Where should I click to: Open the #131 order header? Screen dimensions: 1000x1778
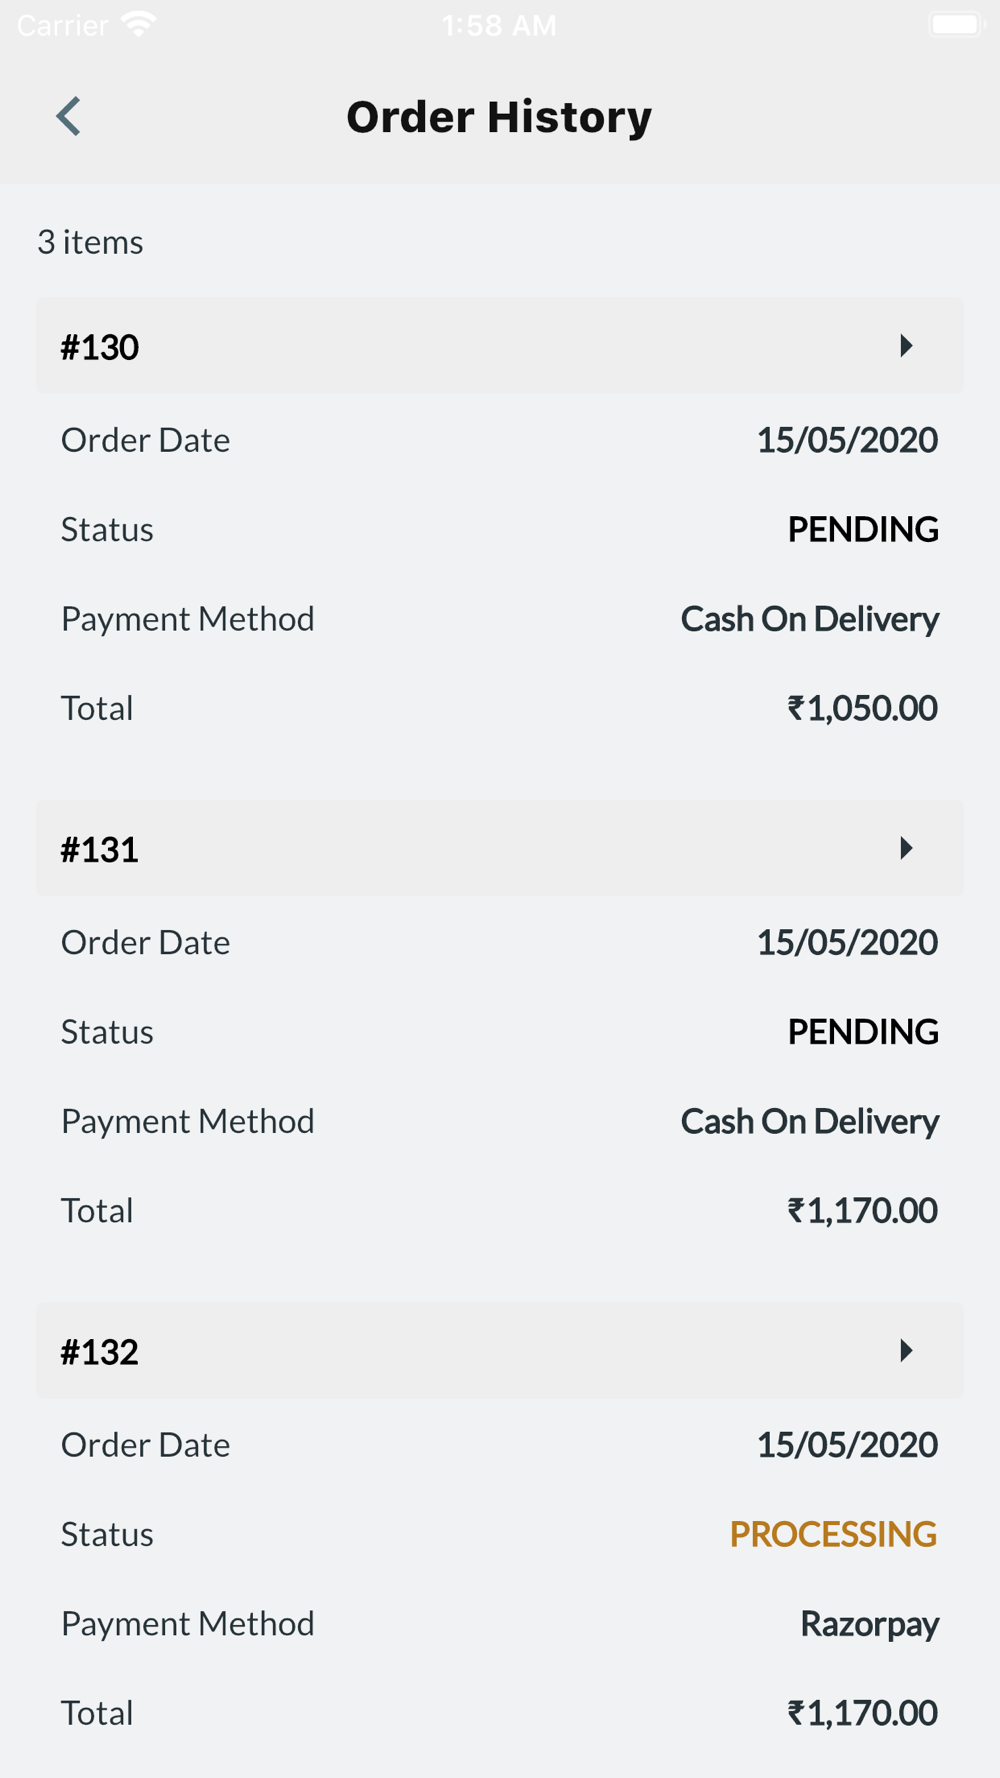tap(500, 848)
